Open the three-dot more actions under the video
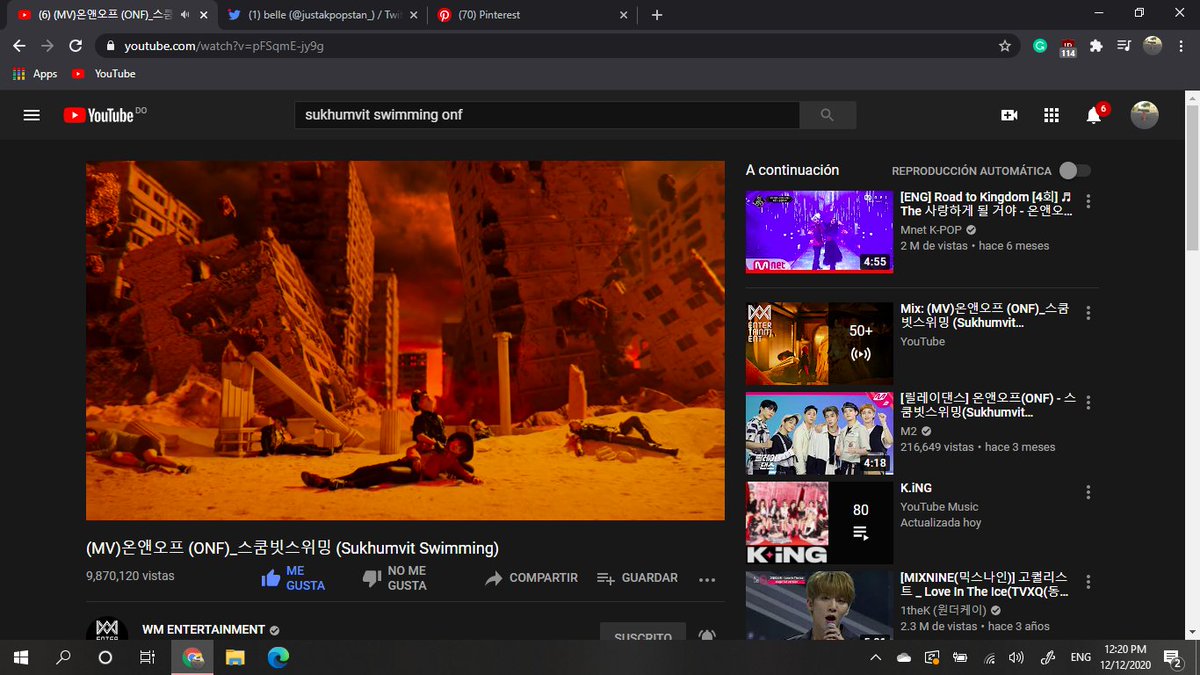The width and height of the screenshot is (1200, 675). point(707,579)
